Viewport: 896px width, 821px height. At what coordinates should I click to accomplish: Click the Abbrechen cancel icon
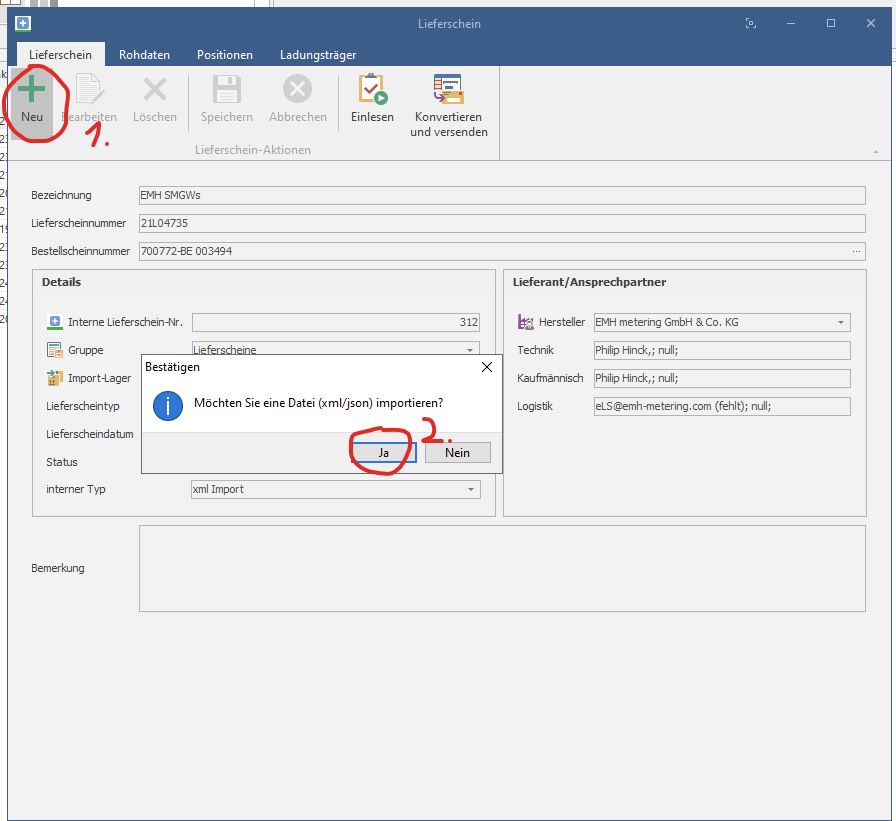[297, 91]
